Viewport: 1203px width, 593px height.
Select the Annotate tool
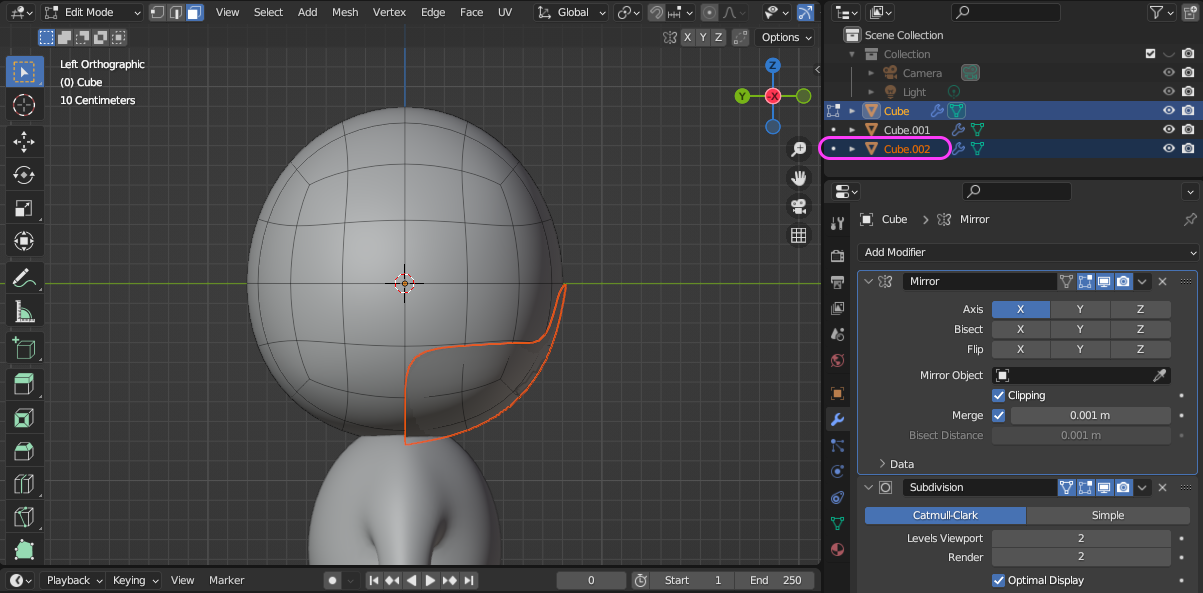click(x=24, y=277)
